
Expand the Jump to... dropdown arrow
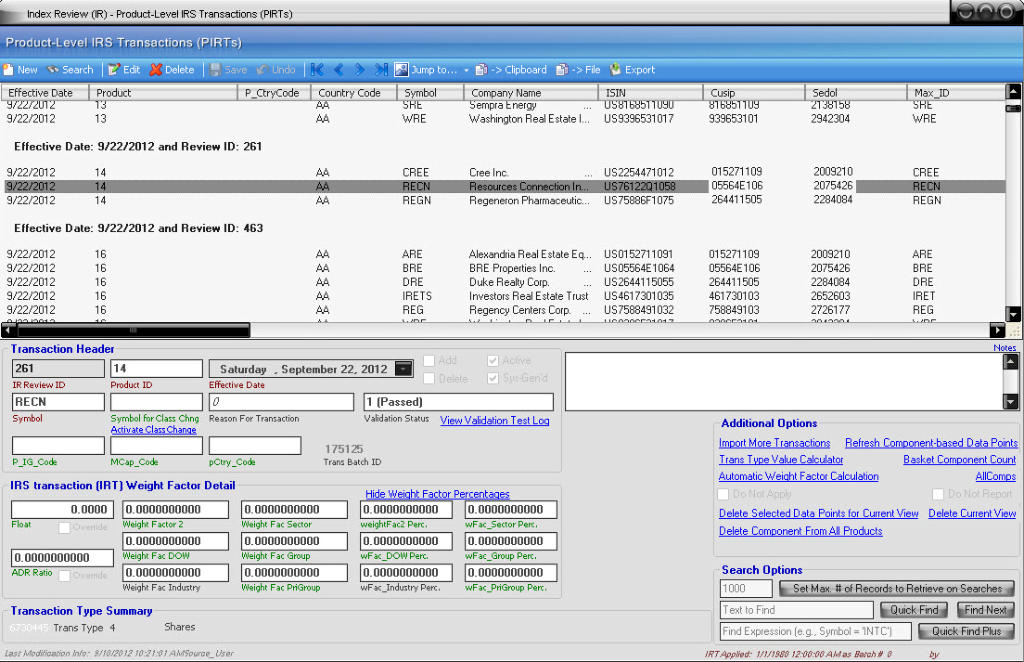(x=466, y=71)
